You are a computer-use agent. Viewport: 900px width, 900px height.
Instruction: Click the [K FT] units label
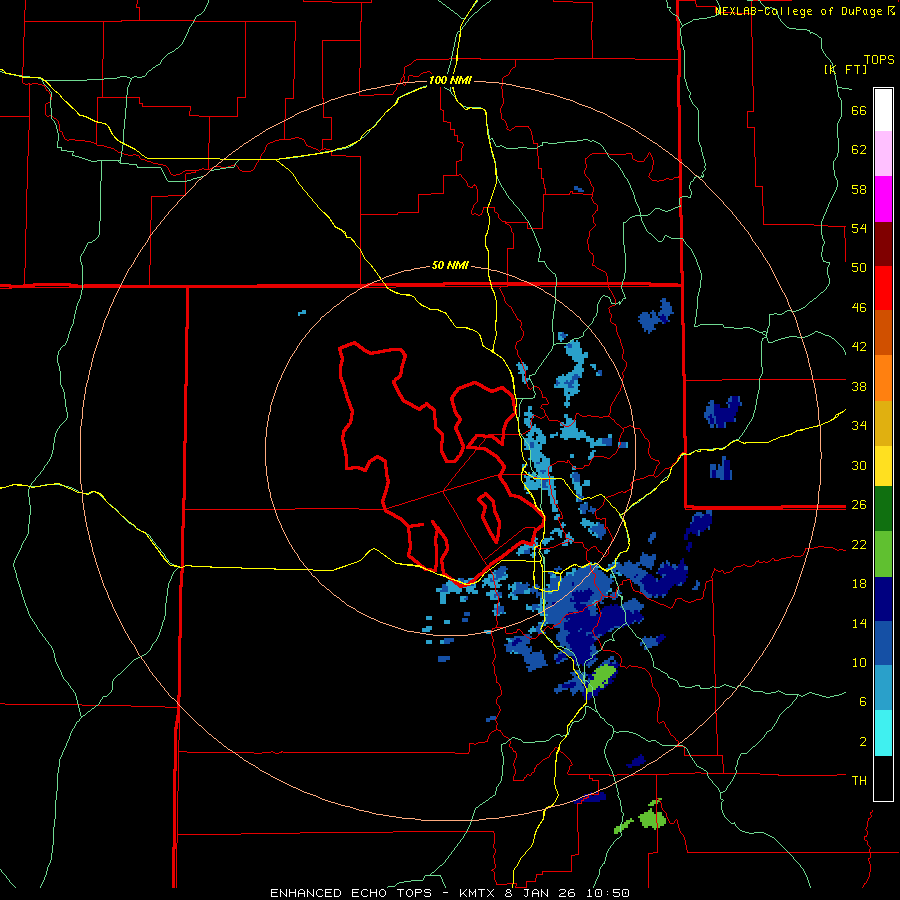[845, 69]
